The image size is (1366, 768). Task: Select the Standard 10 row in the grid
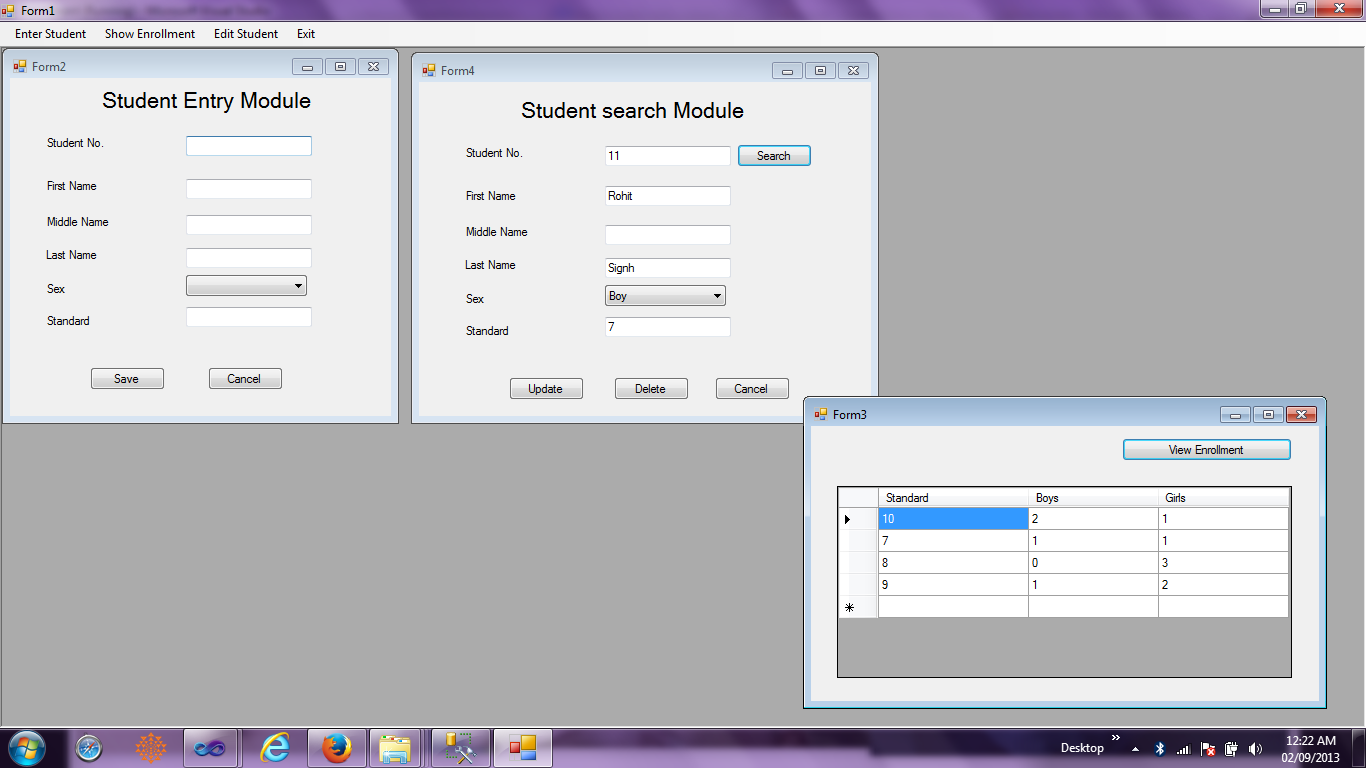(952, 518)
